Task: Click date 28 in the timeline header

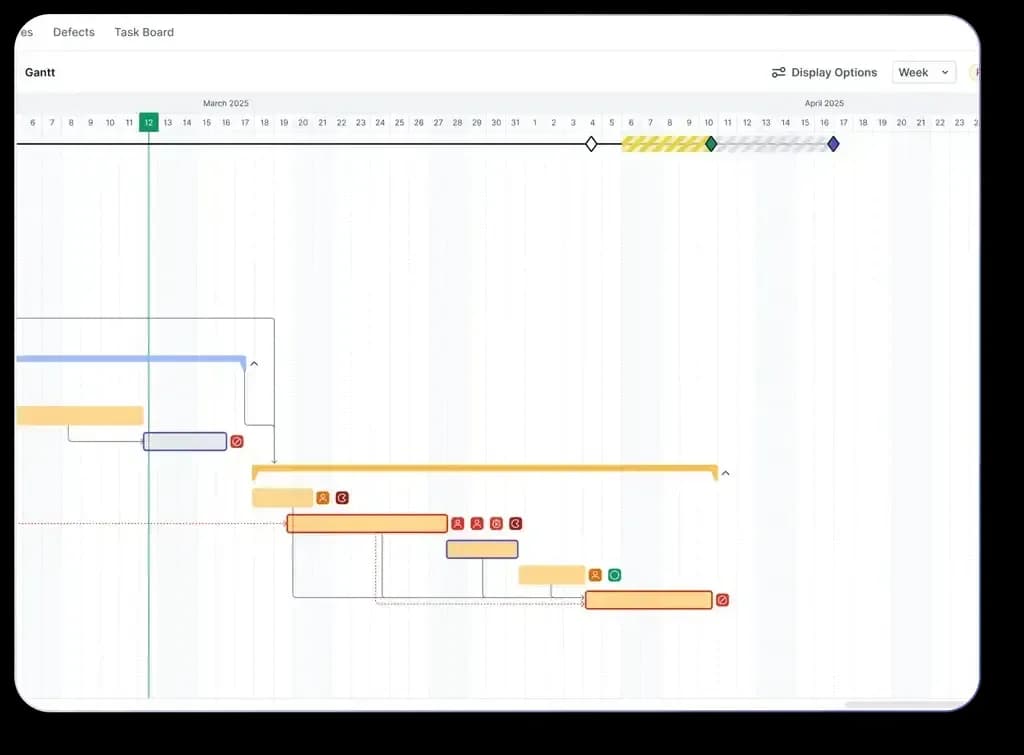Action: (x=457, y=122)
